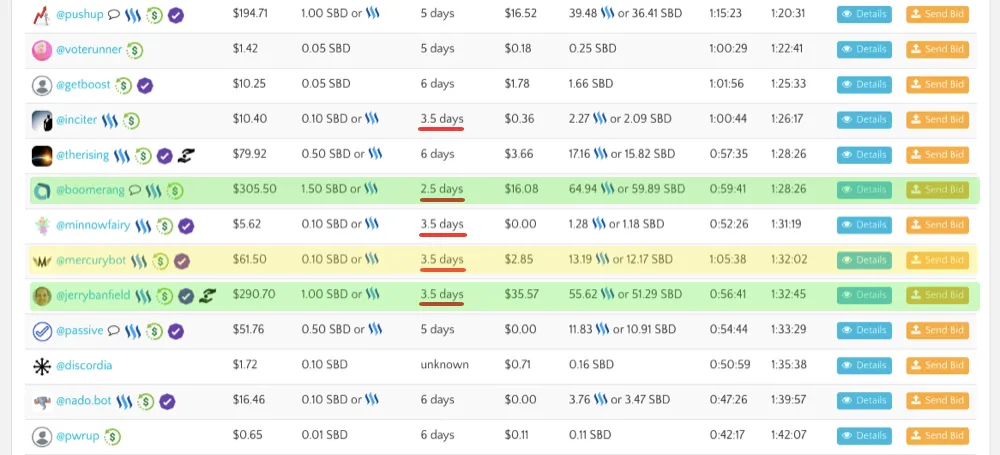Send Bid to @pushup
This screenshot has height=455, width=1000.
pos(938,14)
